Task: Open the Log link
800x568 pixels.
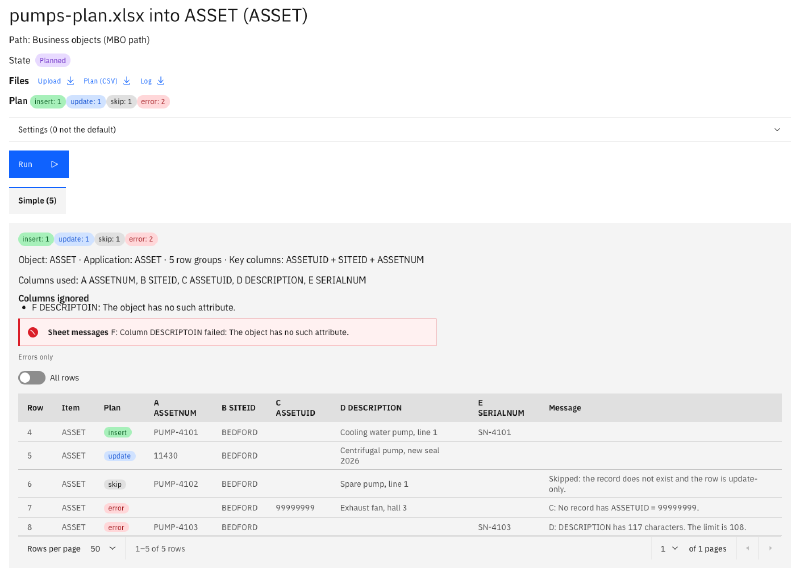Action: 146,81
